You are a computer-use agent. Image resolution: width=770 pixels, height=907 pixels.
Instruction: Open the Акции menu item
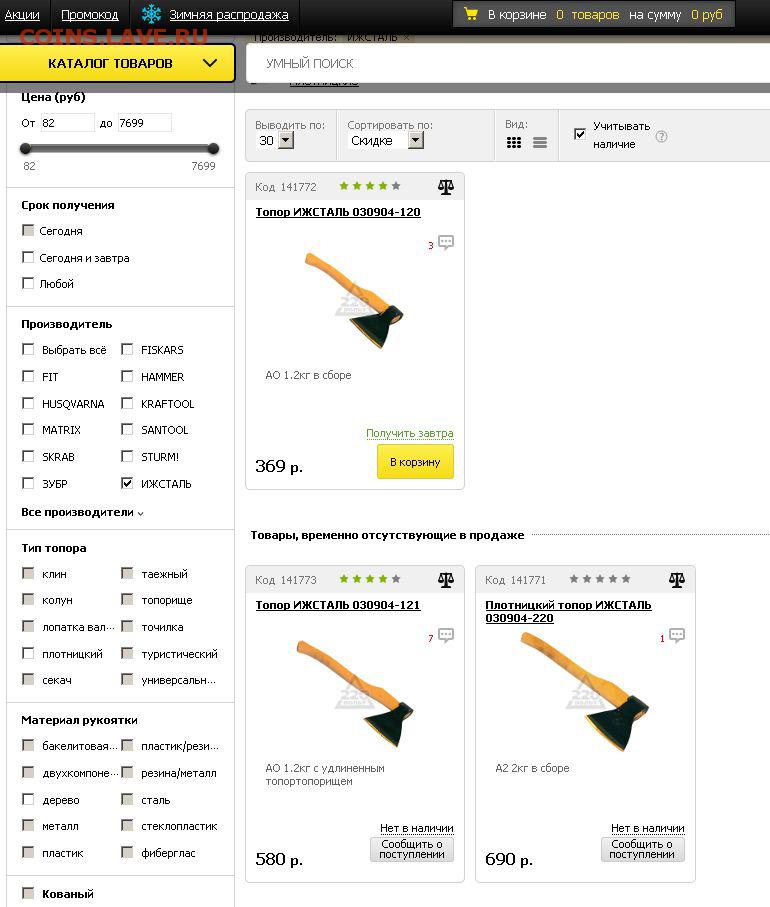pos(22,14)
